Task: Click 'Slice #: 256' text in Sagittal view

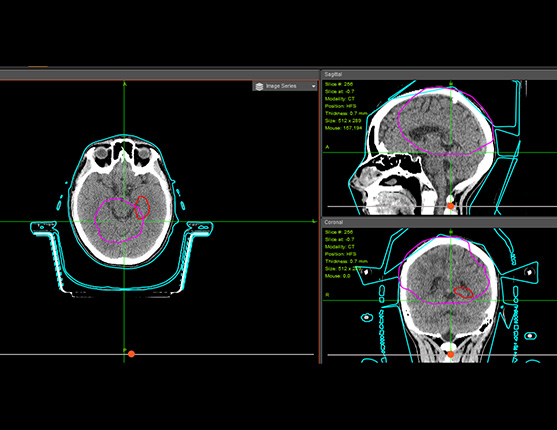Action: pyautogui.click(x=339, y=84)
